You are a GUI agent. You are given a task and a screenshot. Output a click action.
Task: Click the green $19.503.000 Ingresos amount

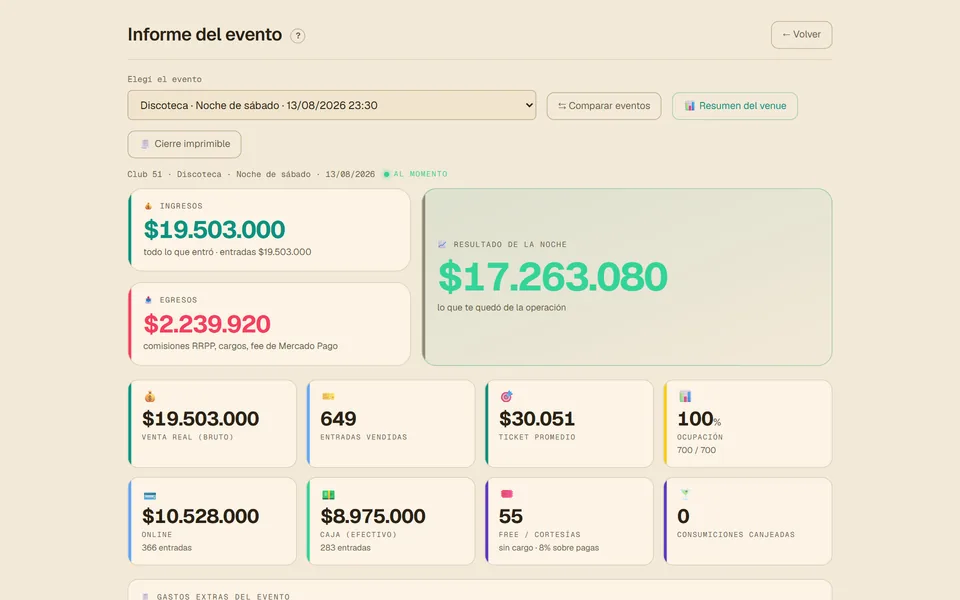click(214, 230)
